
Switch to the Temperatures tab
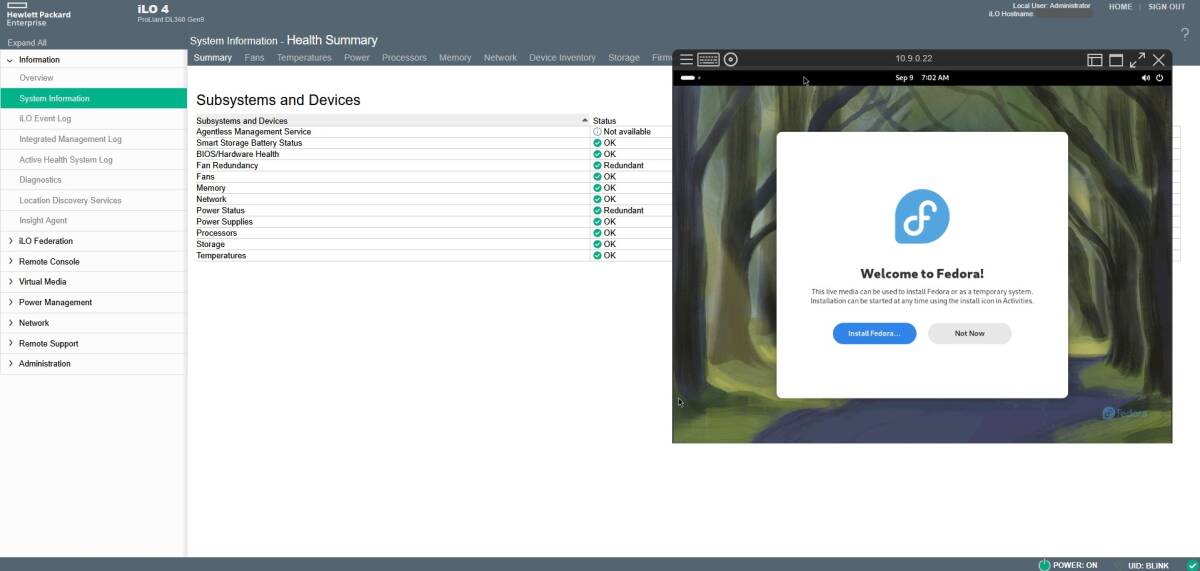pyautogui.click(x=304, y=58)
